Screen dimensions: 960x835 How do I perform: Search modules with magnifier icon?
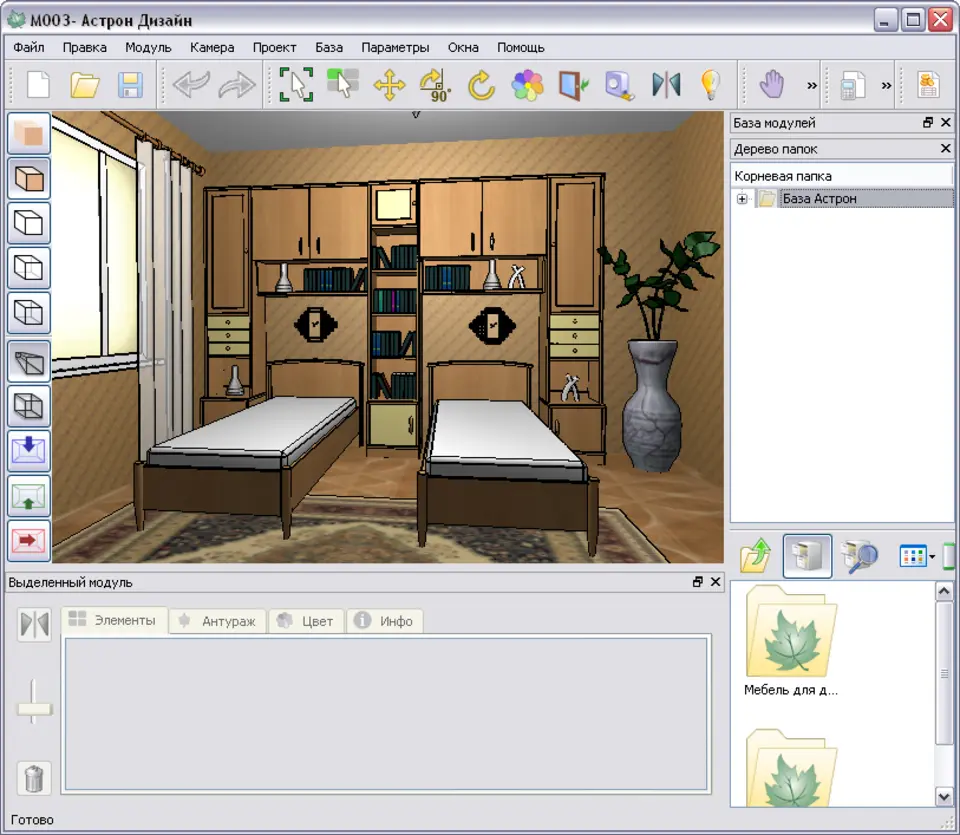click(859, 556)
